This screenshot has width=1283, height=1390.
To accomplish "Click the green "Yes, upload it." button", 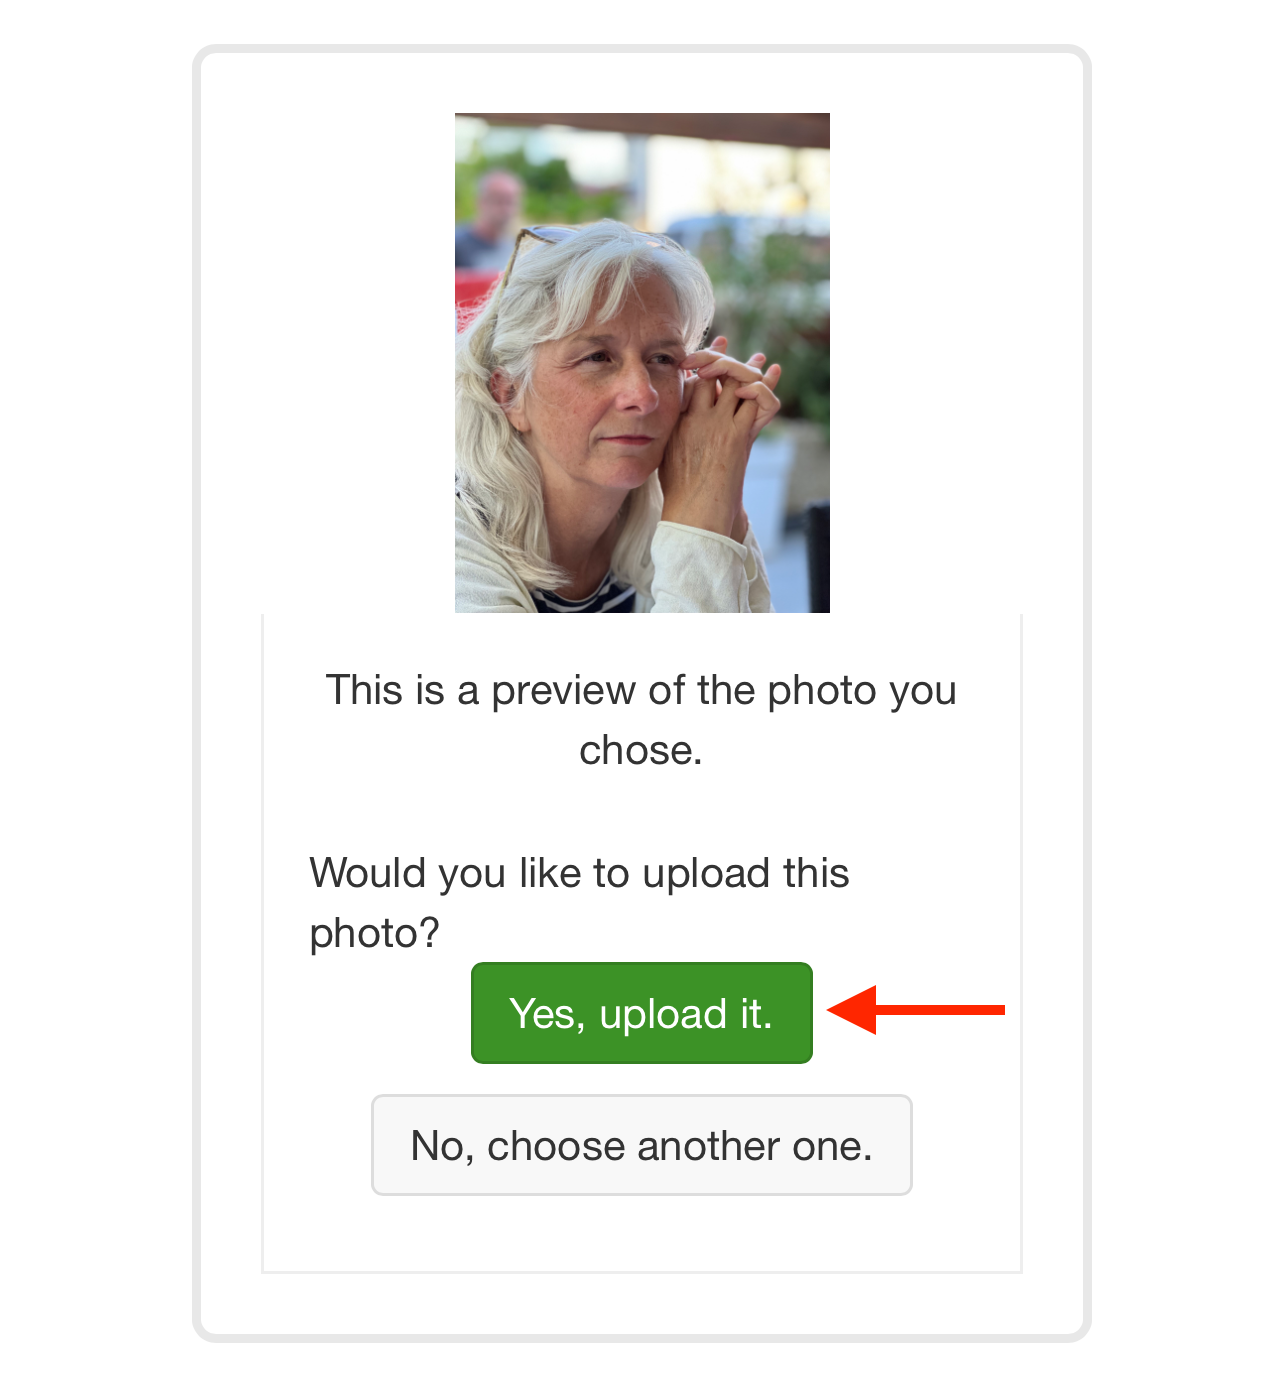I will point(641,1013).
